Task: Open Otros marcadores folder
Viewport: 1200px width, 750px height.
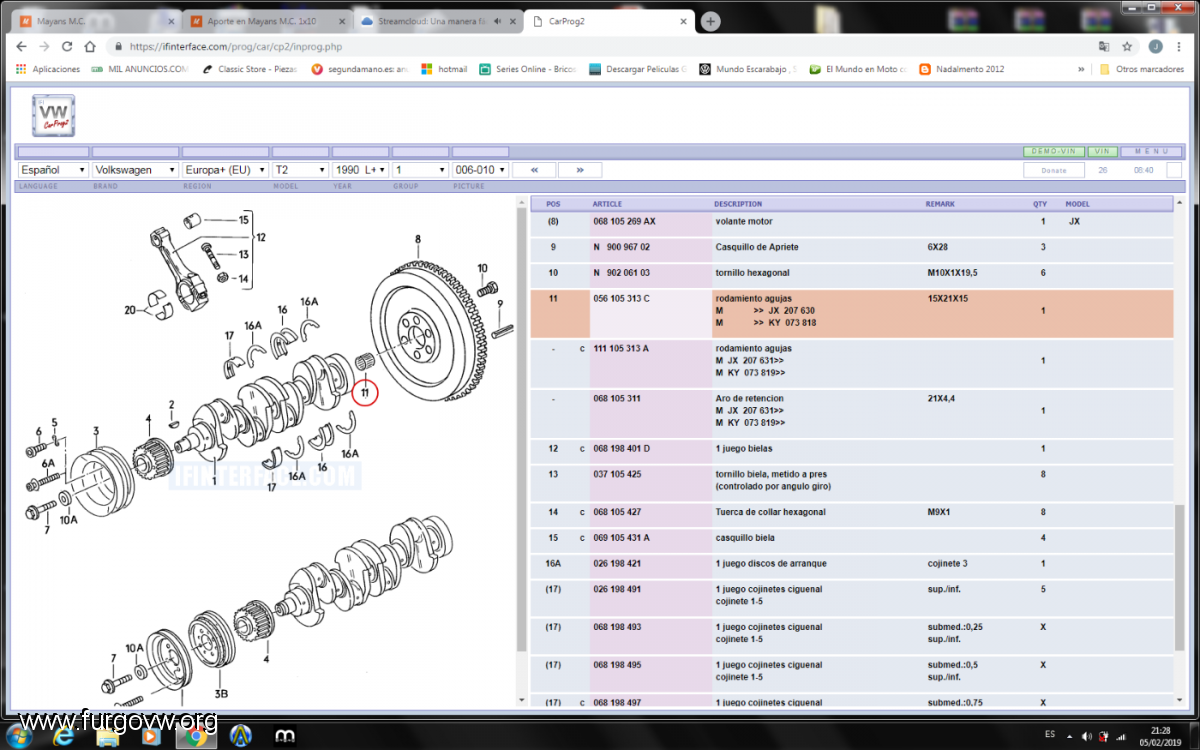Action: [x=1140, y=69]
